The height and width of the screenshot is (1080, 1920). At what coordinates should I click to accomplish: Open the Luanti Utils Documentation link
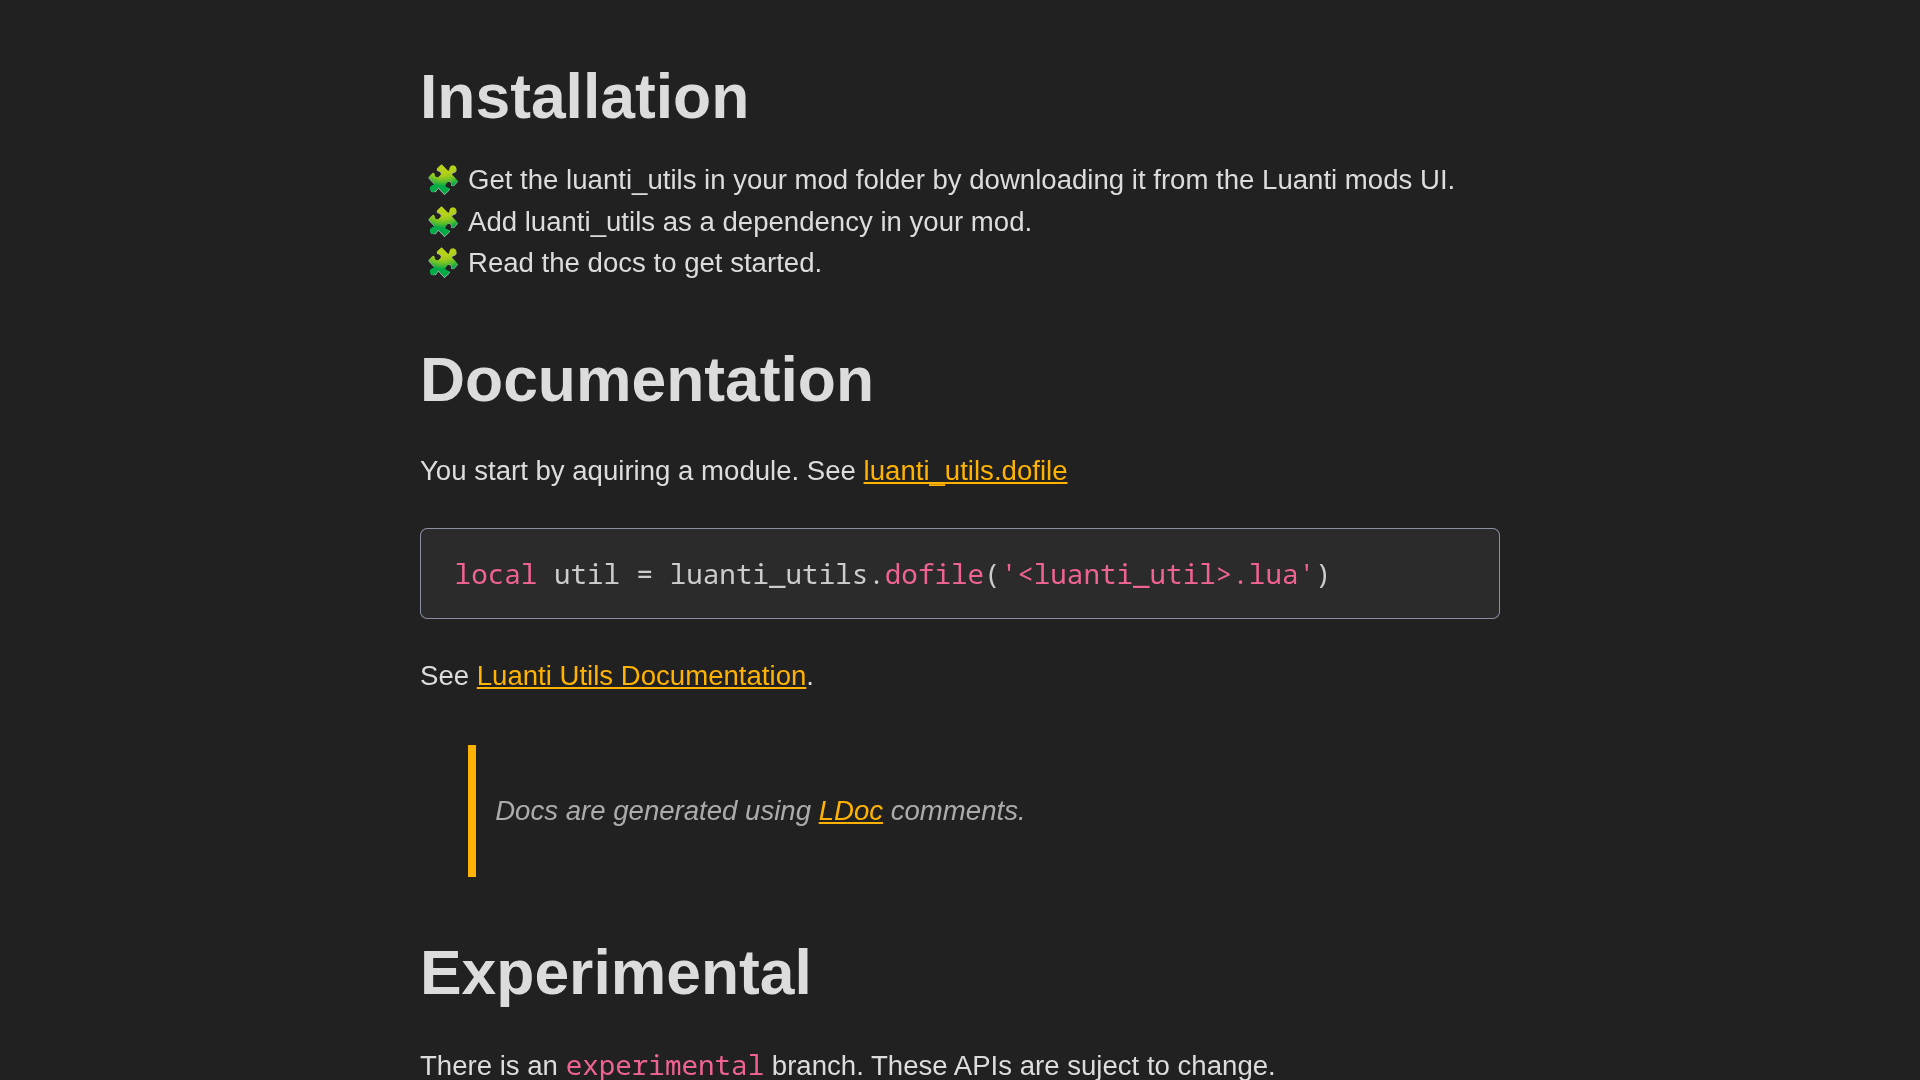click(641, 676)
